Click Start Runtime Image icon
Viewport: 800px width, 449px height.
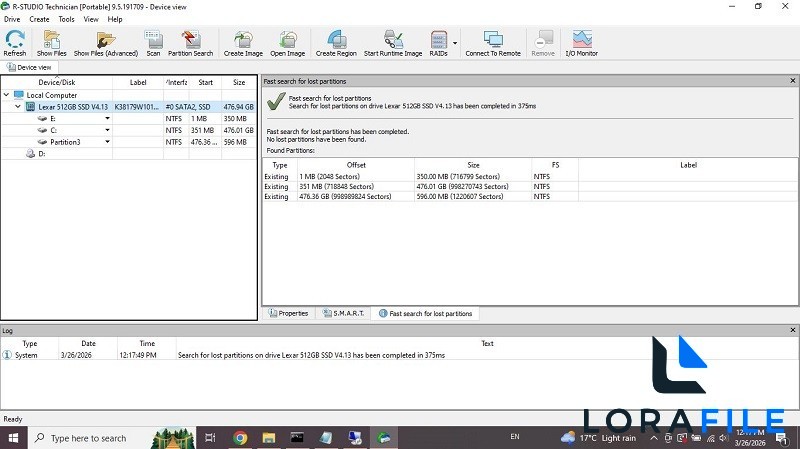click(x=393, y=43)
